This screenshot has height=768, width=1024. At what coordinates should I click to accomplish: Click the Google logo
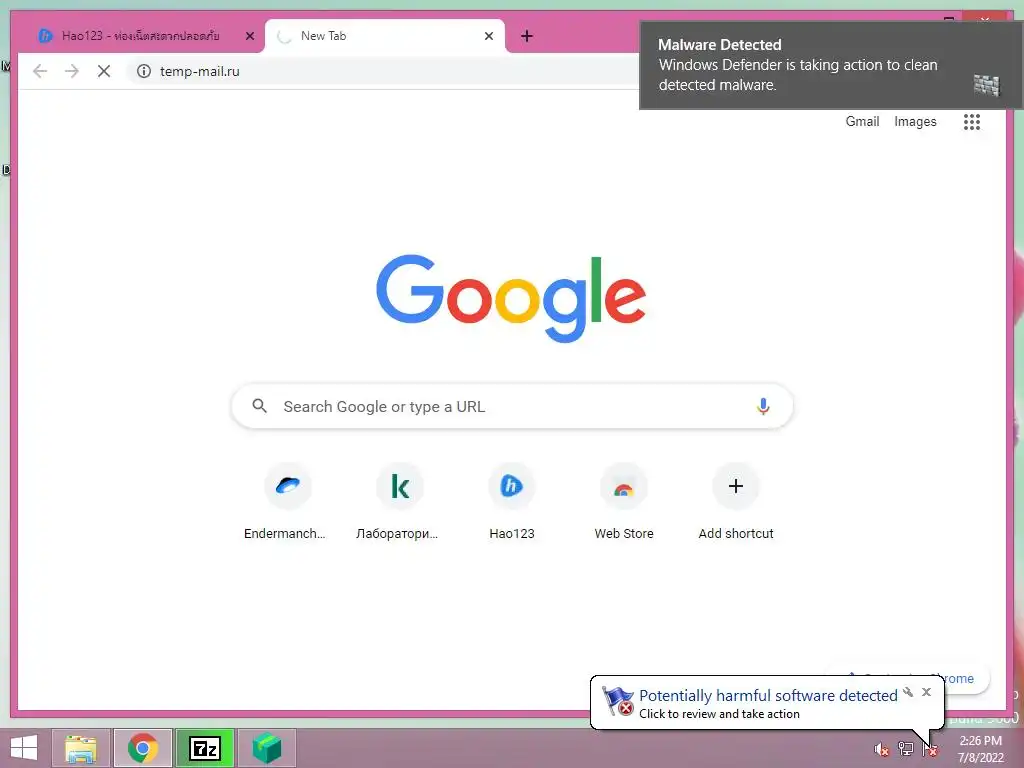(x=511, y=298)
